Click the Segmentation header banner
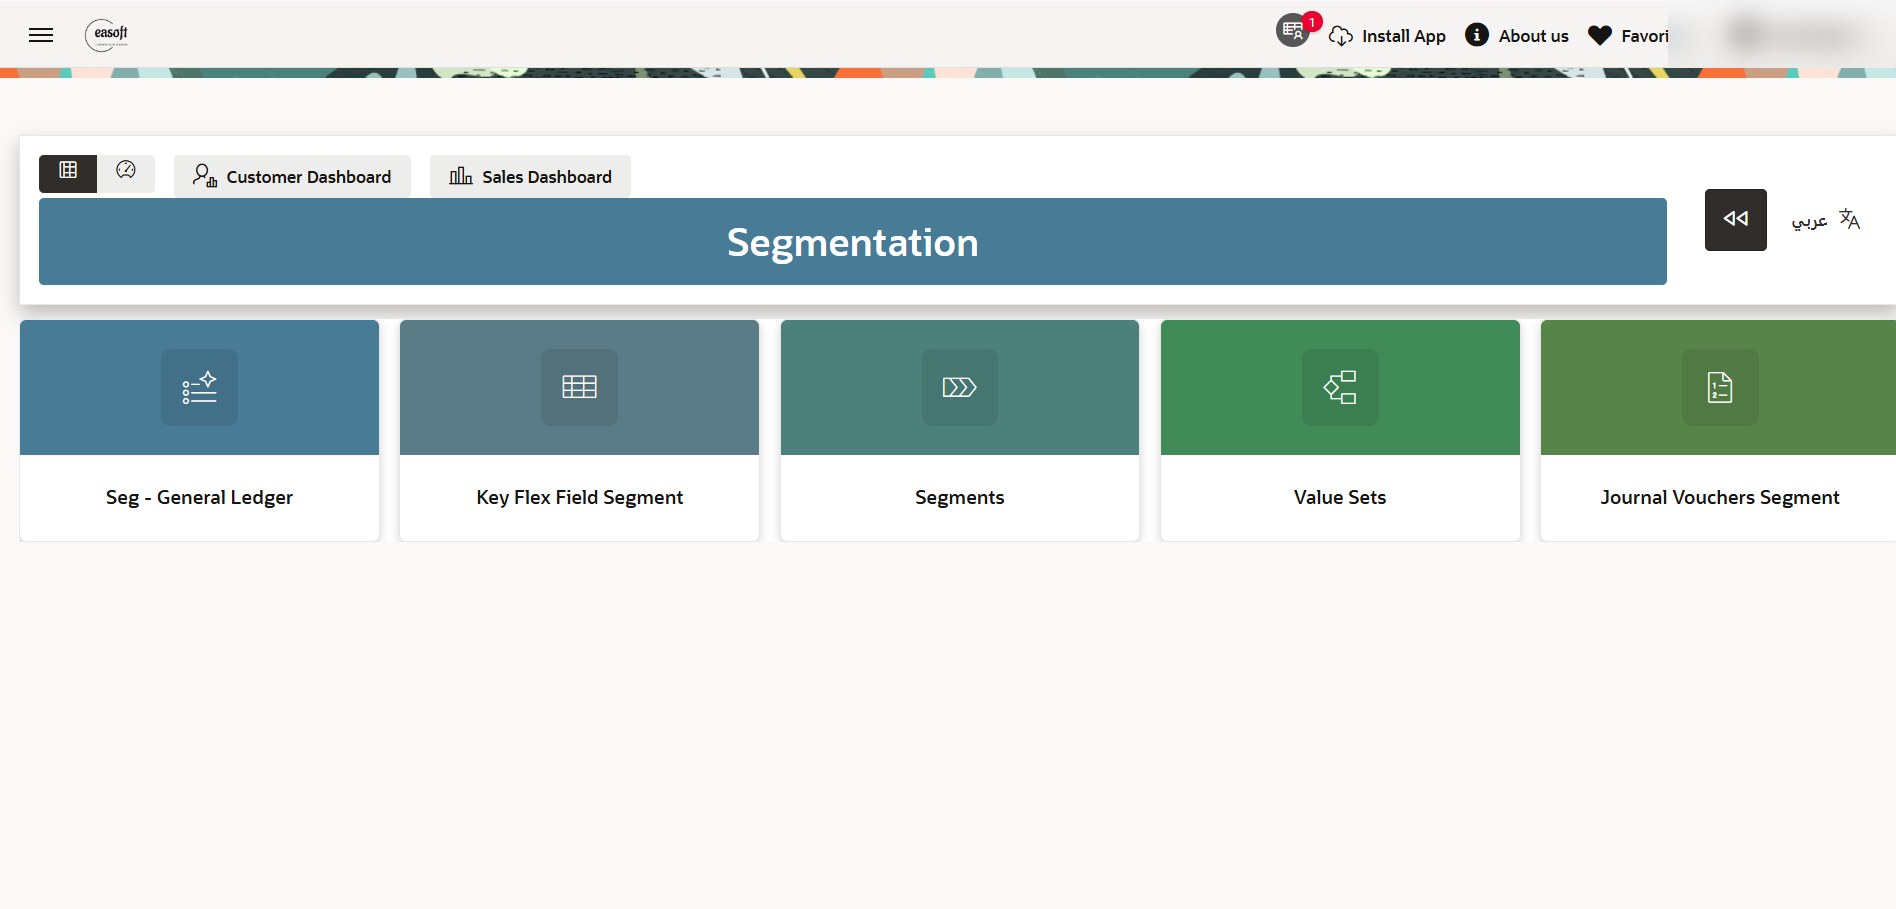This screenshot has width=1896, height=909. (853, 242)
